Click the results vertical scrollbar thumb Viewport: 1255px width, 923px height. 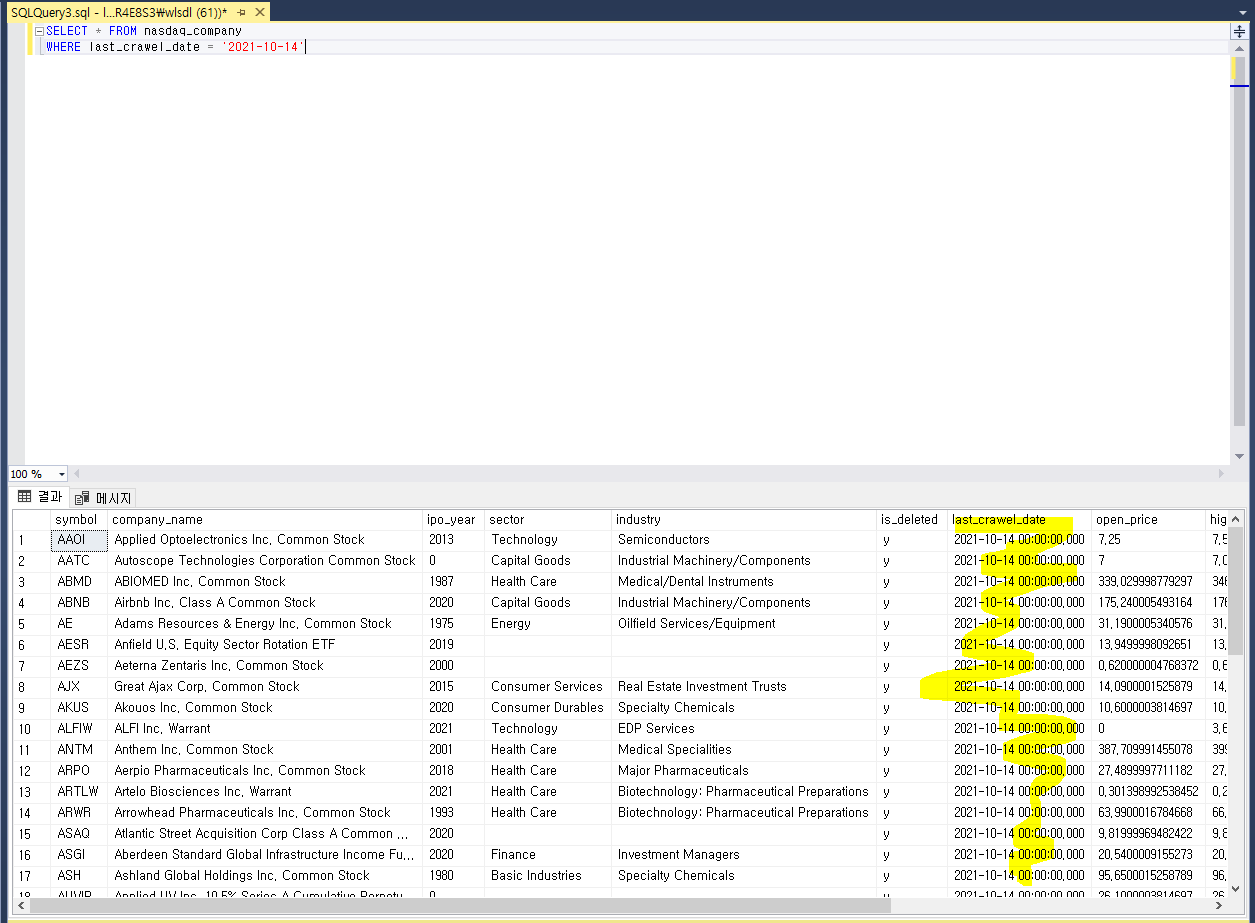(1236, 590)
